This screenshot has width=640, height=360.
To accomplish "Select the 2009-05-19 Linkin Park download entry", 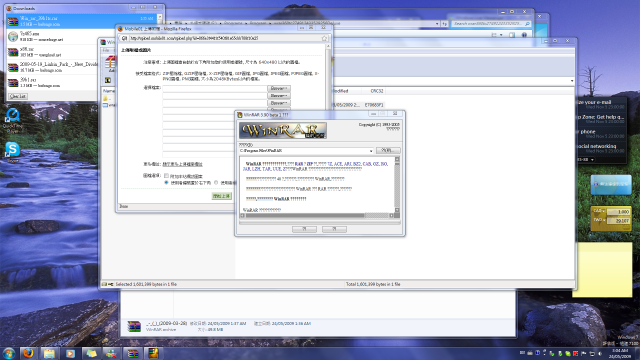I will point(52,67).
